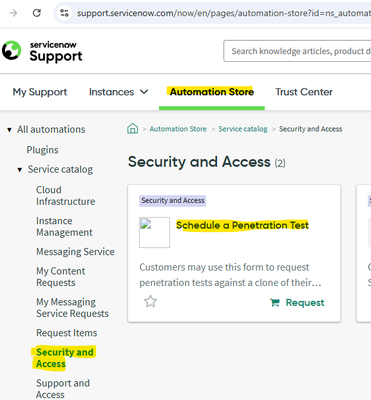Screen dimensions: 371x400
Task: Open the My Support tab
Action: [x=40, y=92]
